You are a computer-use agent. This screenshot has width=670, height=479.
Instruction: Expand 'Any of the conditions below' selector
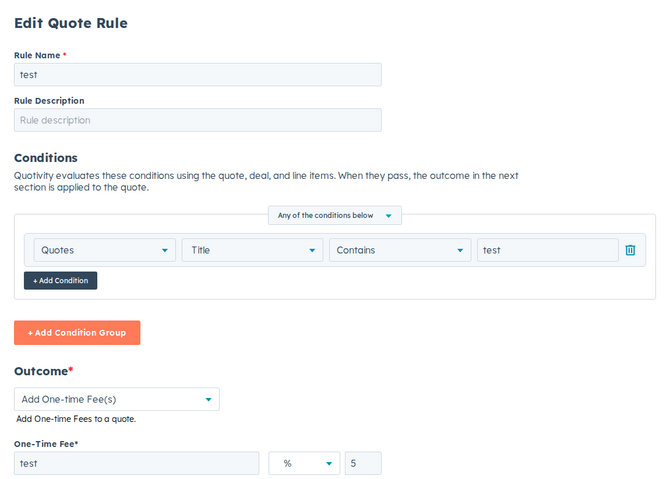point(335,215)
